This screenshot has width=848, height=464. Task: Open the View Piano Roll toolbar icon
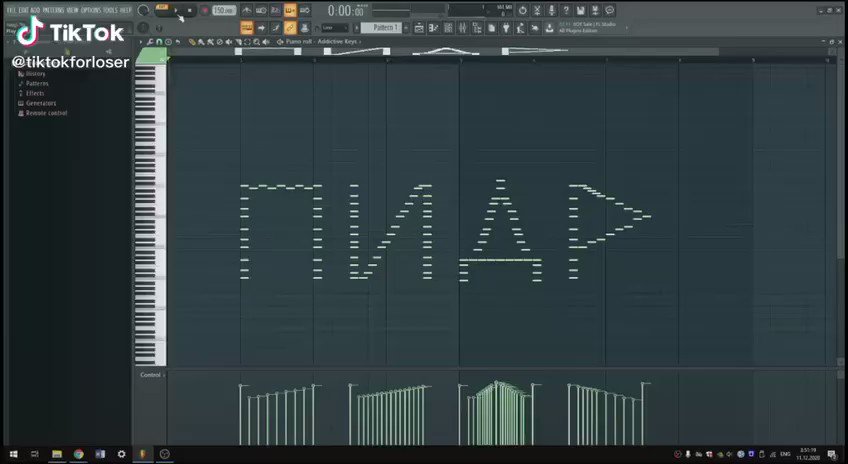[x=433, y=28]
